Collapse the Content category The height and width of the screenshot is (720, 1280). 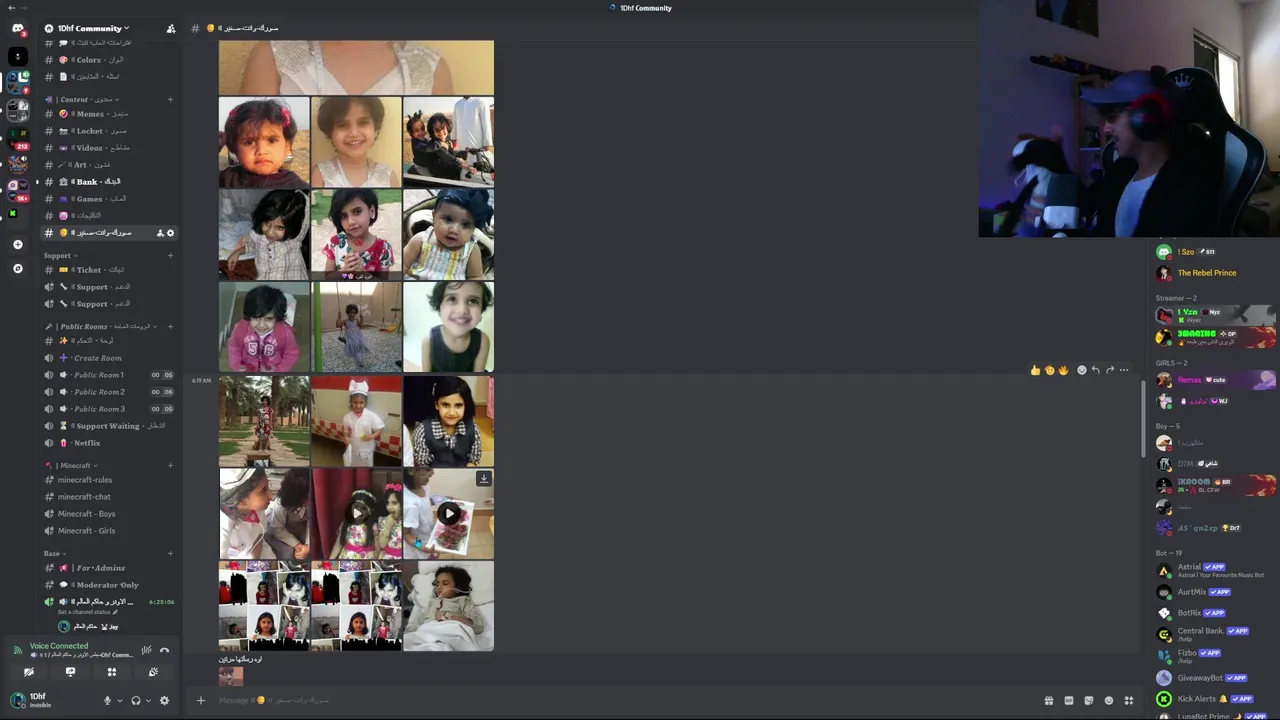(84, 99)
